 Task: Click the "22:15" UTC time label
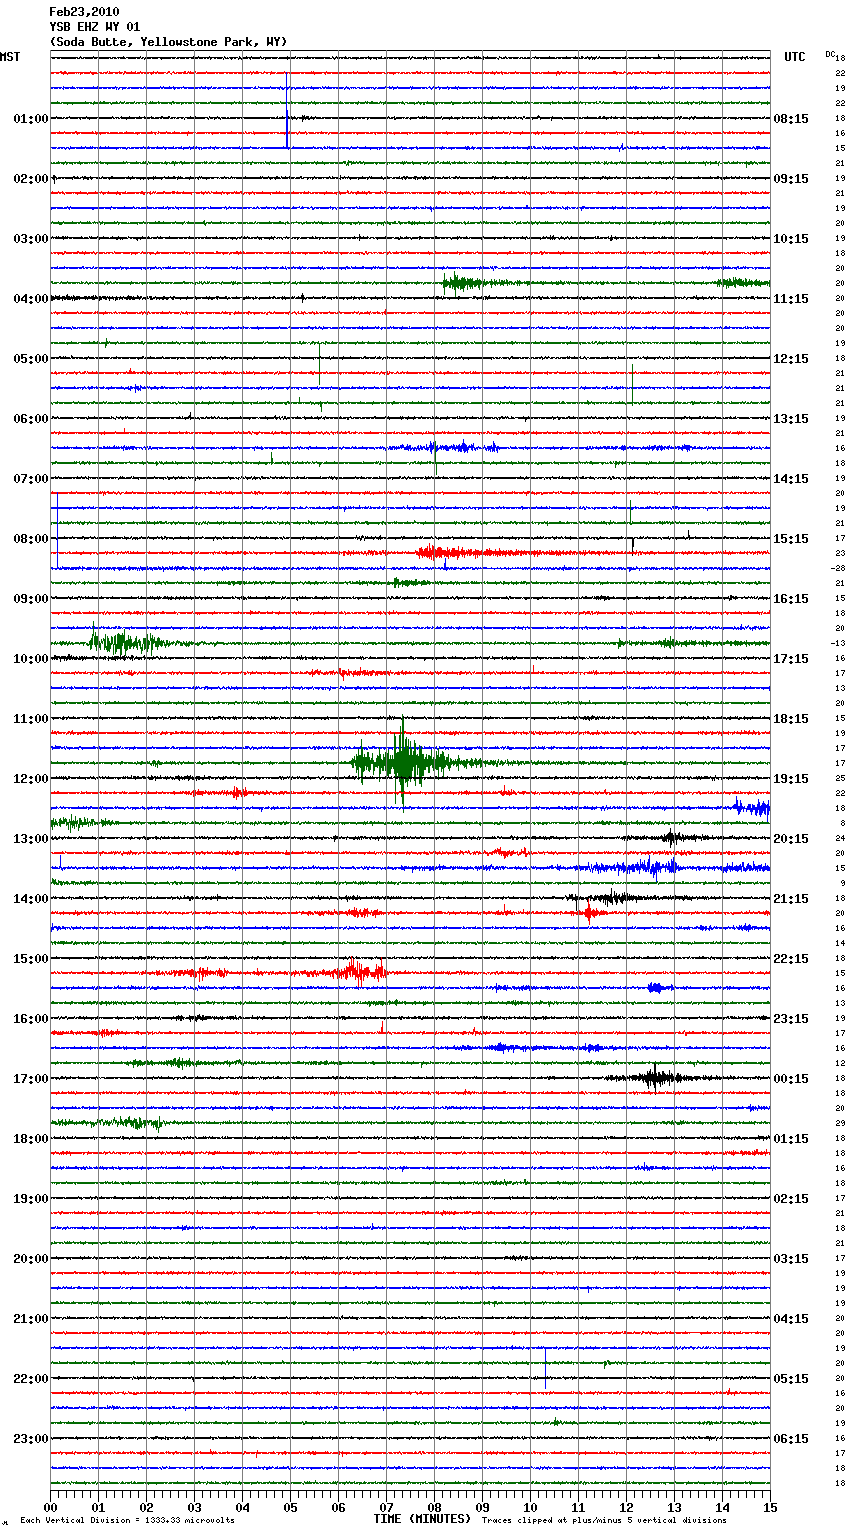pos(791,959)
